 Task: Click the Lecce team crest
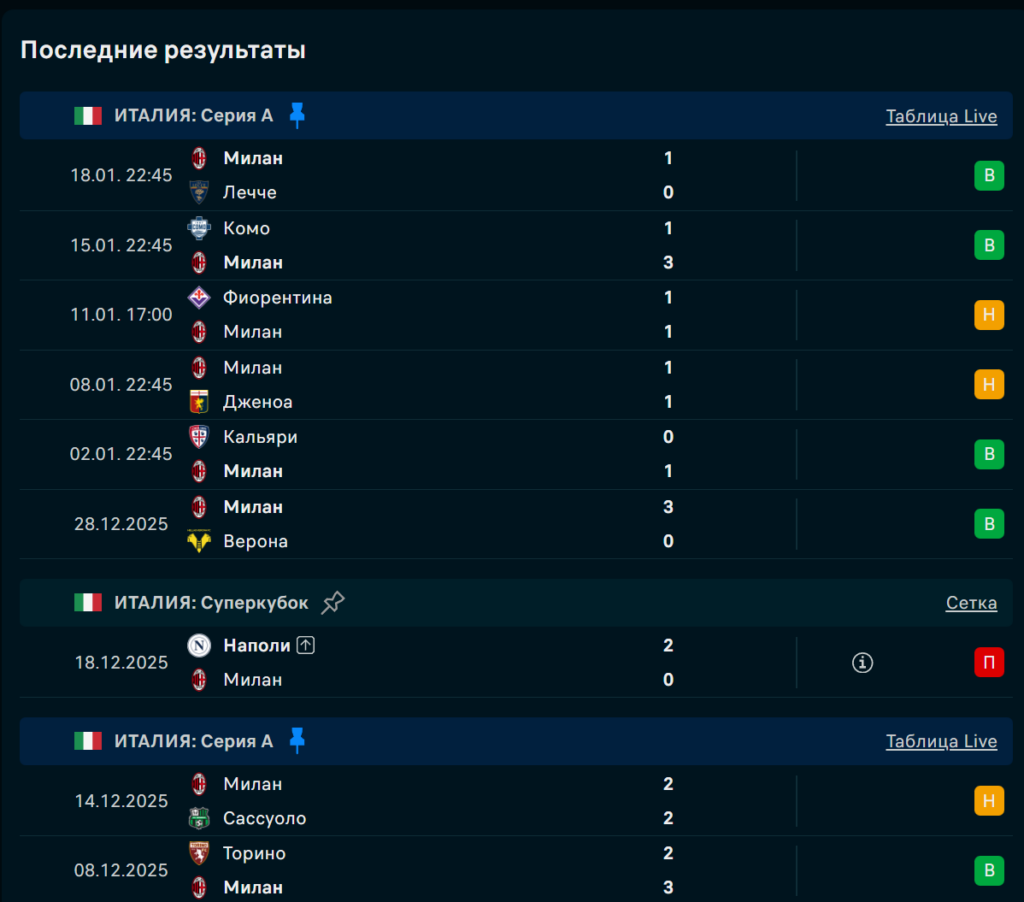pyautogui.click(x=199, y=192)
